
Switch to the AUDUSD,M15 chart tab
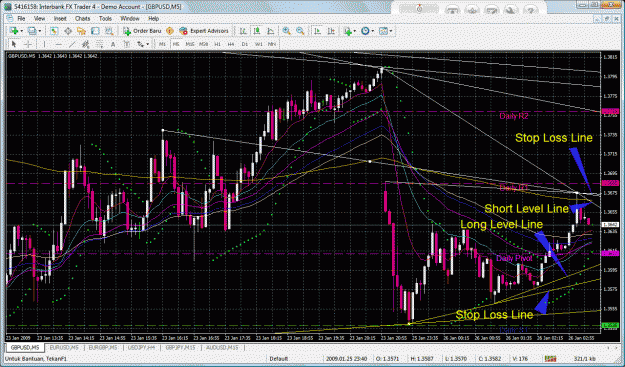click(x=222, y=348)
